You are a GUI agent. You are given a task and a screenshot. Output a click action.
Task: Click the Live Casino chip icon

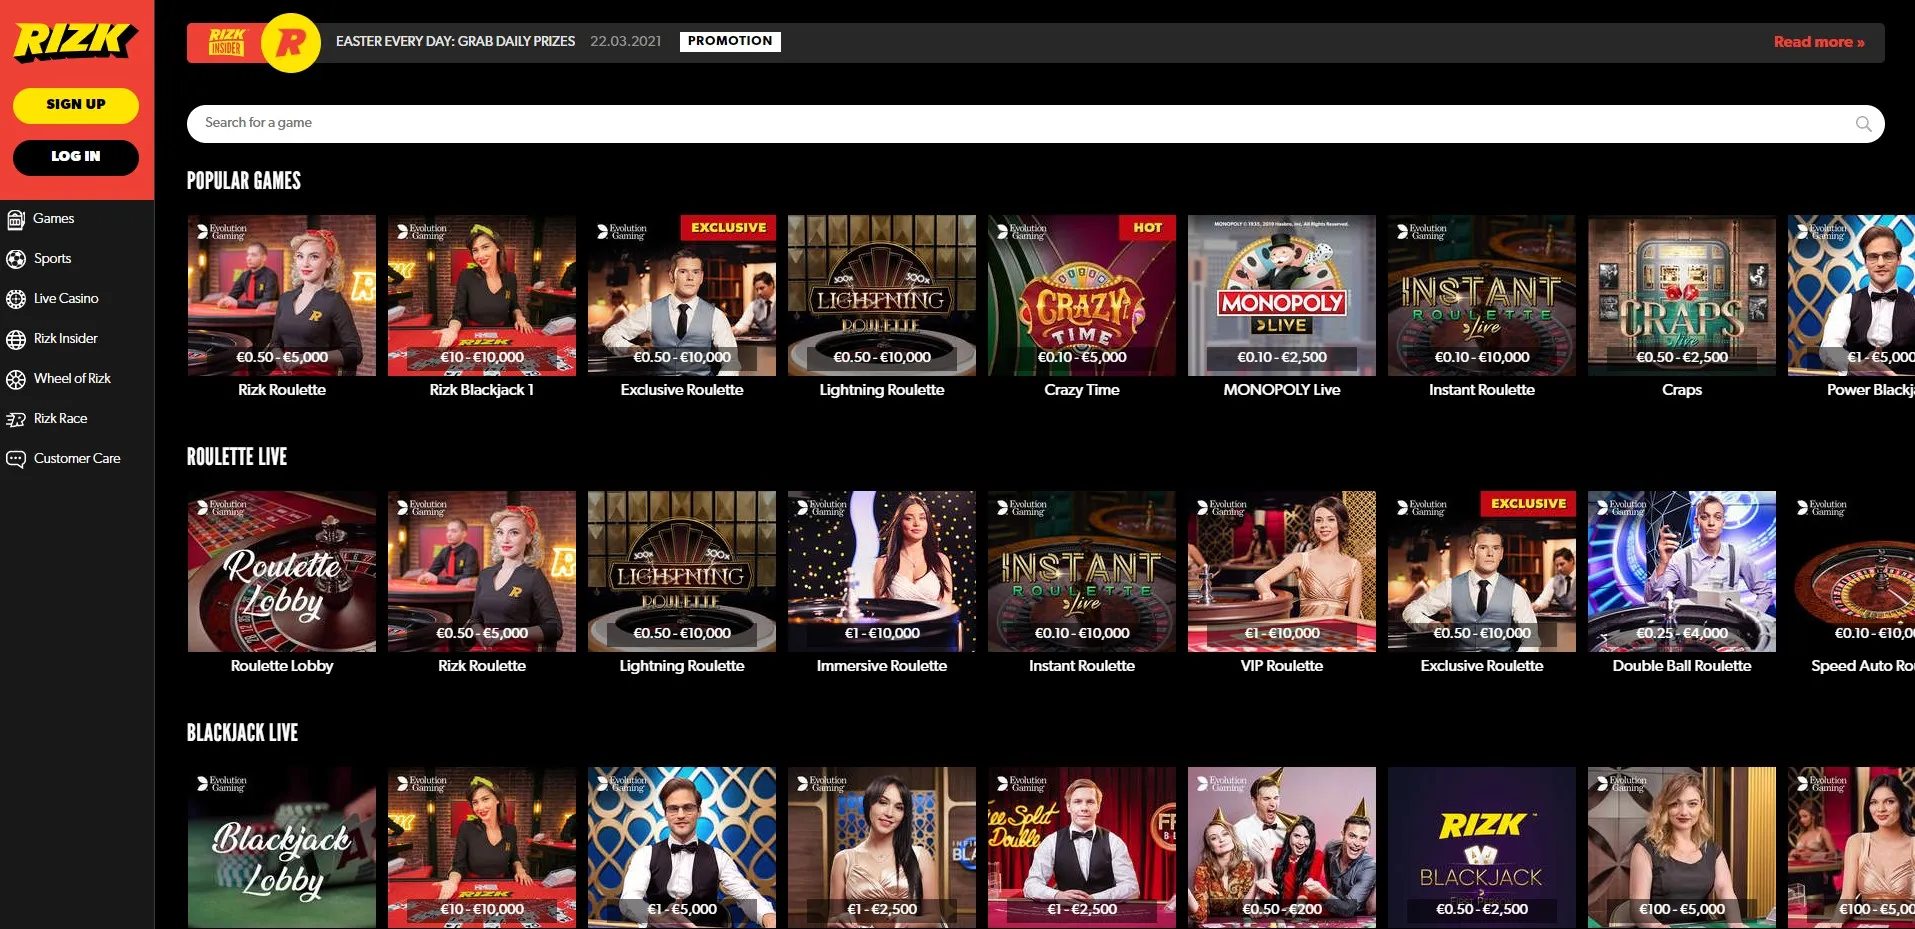coord(16,299)
